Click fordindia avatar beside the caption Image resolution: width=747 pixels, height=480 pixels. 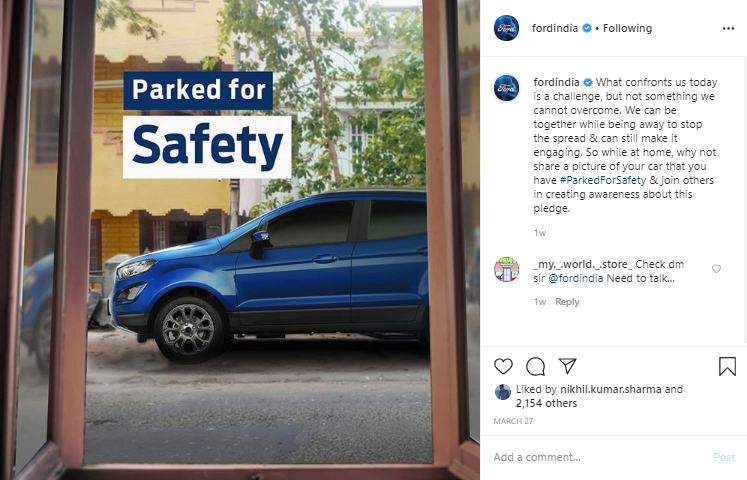click(x=506, y=88)
